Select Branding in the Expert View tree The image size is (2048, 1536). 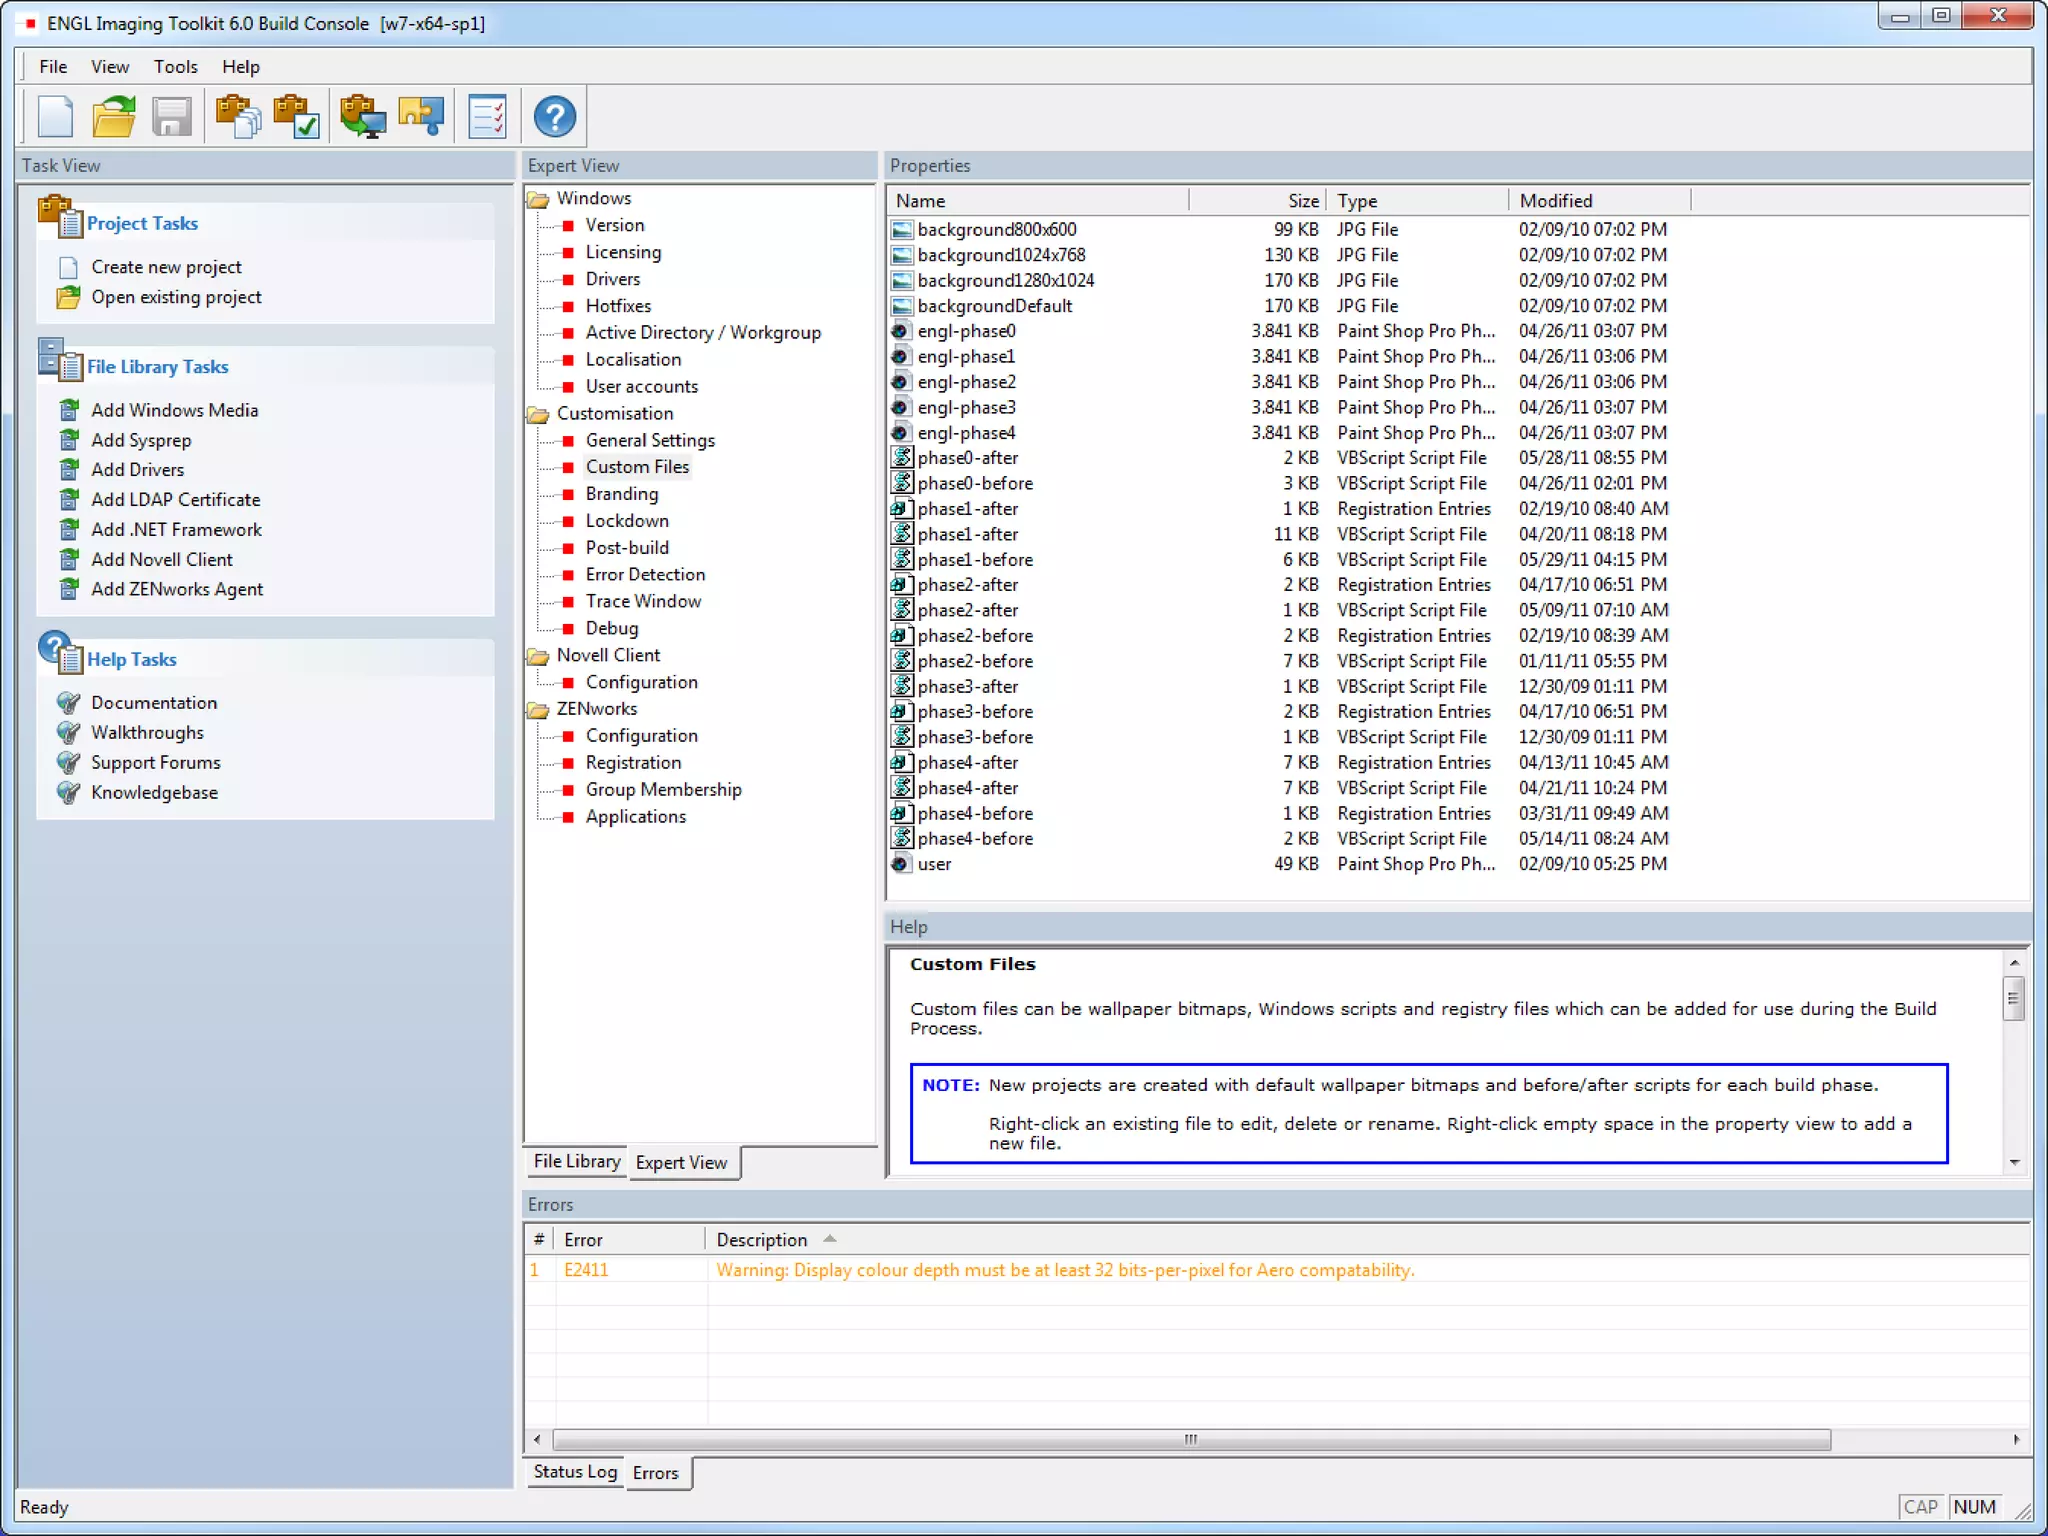tap(621, 494)
